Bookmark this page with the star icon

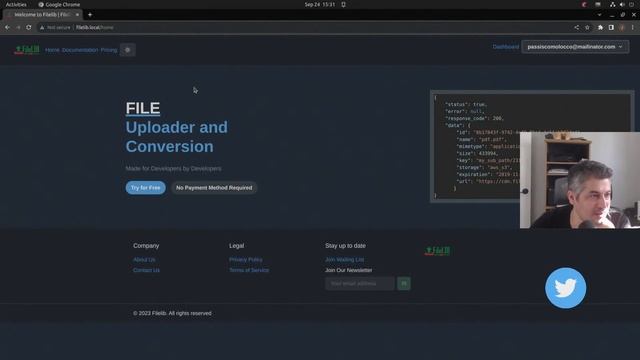tap(587, 27)
